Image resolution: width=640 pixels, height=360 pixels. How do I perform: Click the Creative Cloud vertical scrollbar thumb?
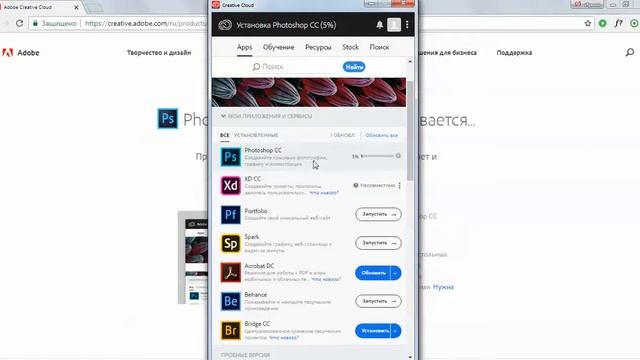point(410,131)
